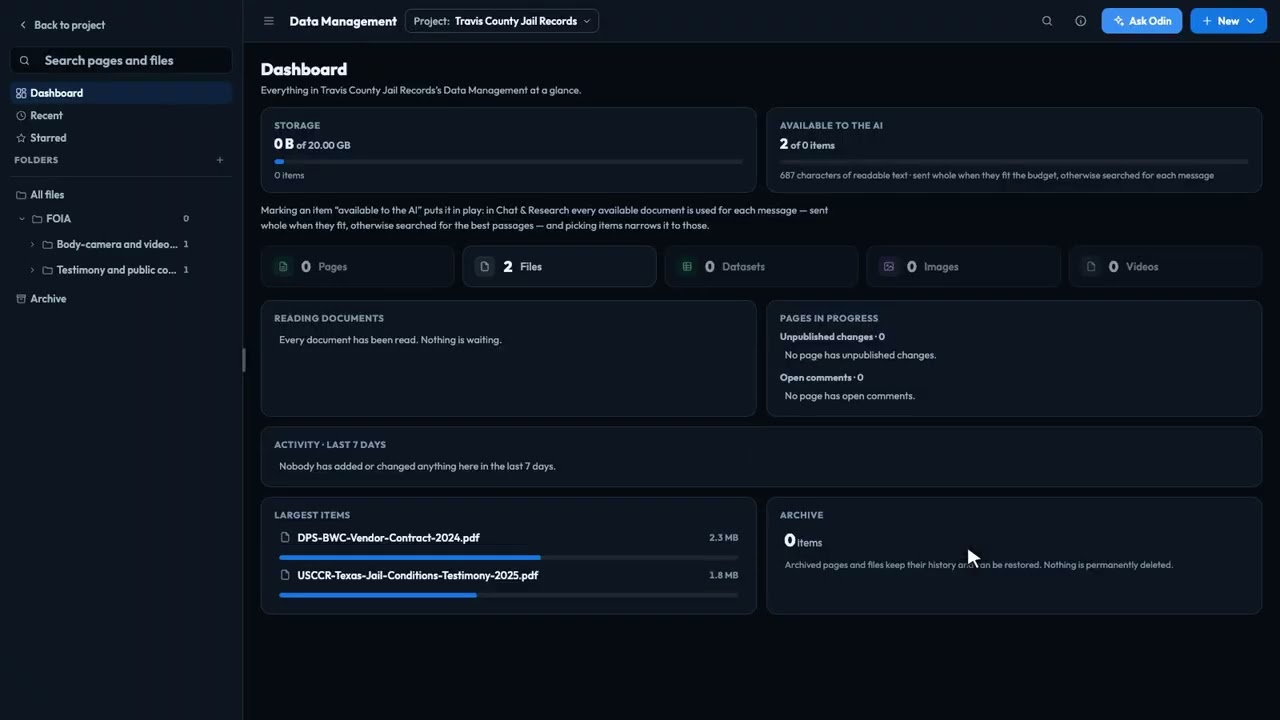The image size is (1280, 720).
Task: Click the 0 Datasets summary card
Action: [761, 267]
